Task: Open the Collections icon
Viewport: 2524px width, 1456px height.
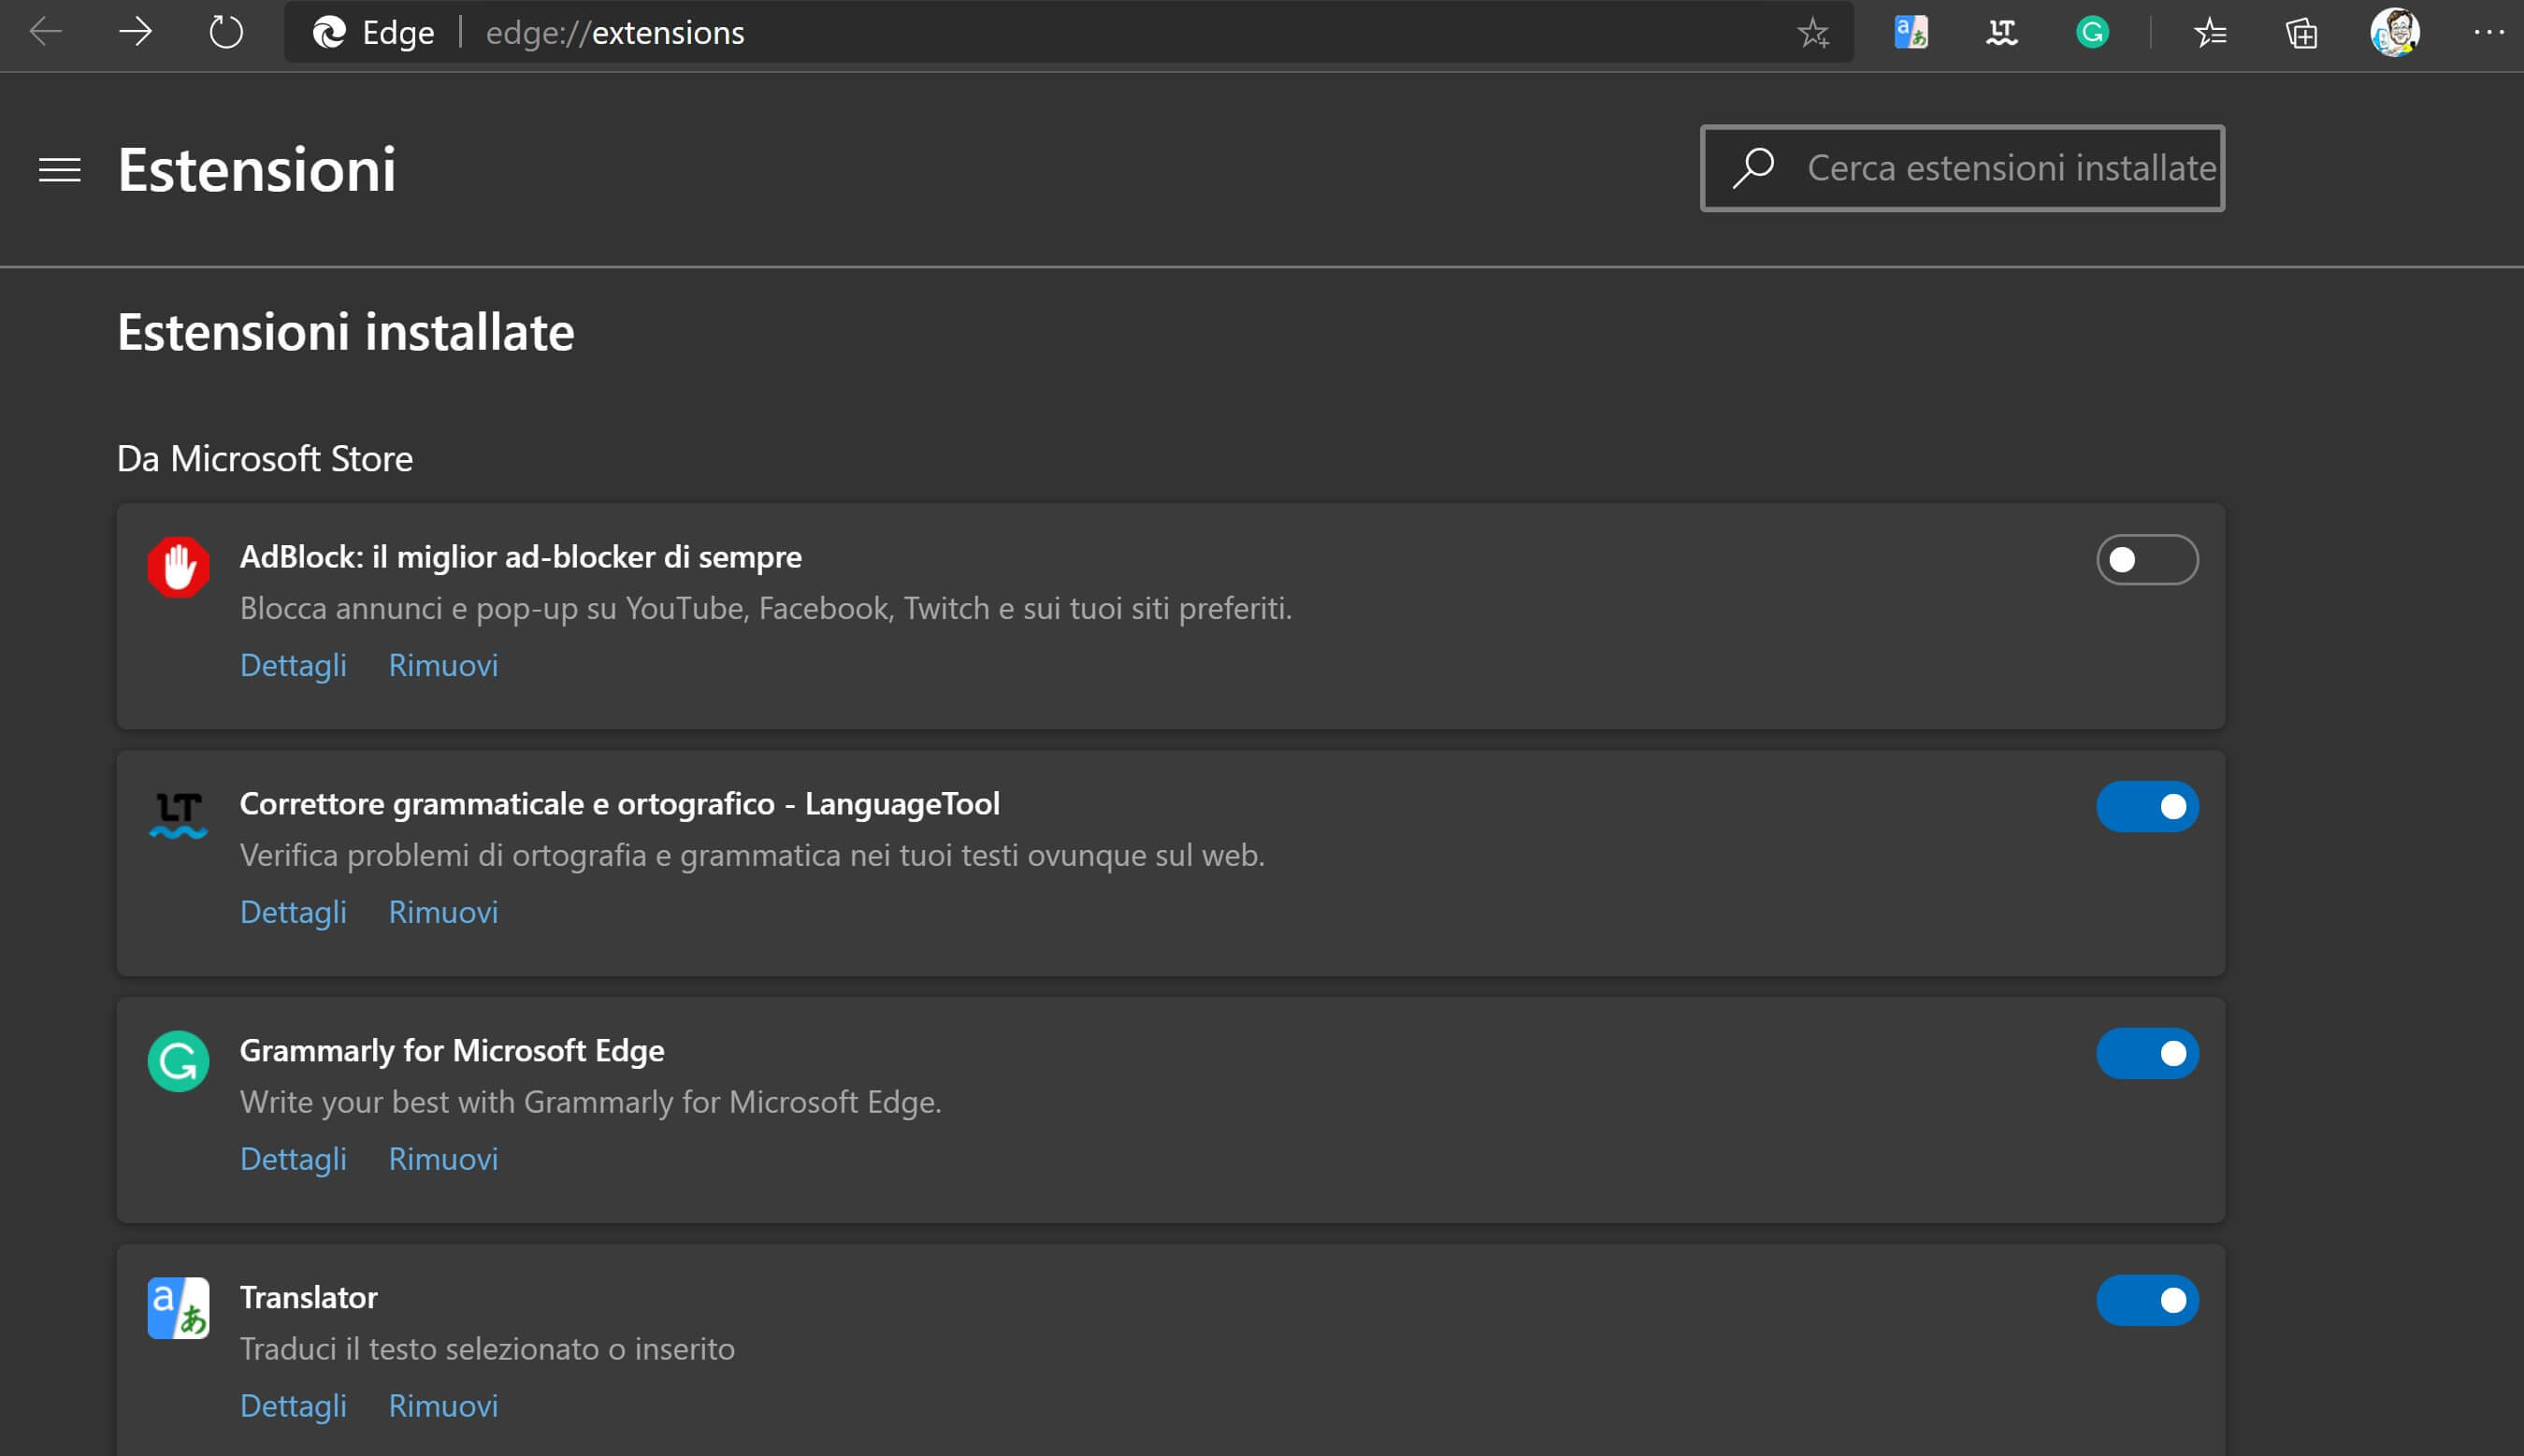Action: coord(2301,33)
